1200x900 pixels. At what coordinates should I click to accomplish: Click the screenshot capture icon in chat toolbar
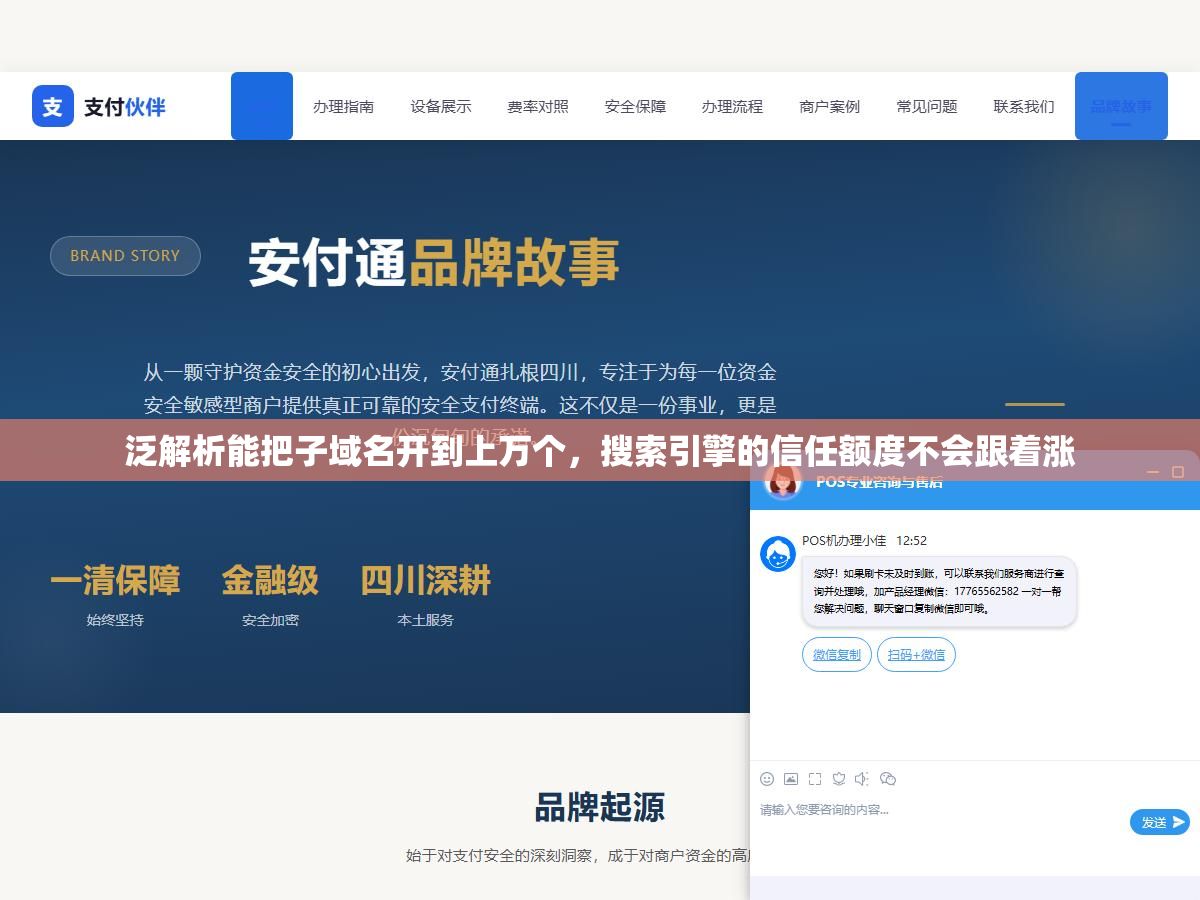[815, 778]
